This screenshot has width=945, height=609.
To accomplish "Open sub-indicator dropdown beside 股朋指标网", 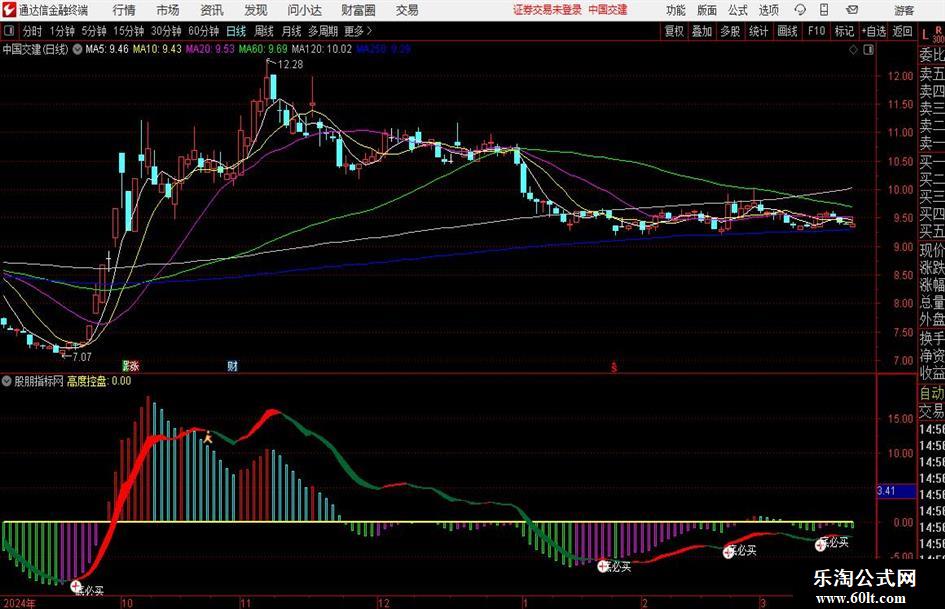I will pyautogui.click(x=7, y=381).
